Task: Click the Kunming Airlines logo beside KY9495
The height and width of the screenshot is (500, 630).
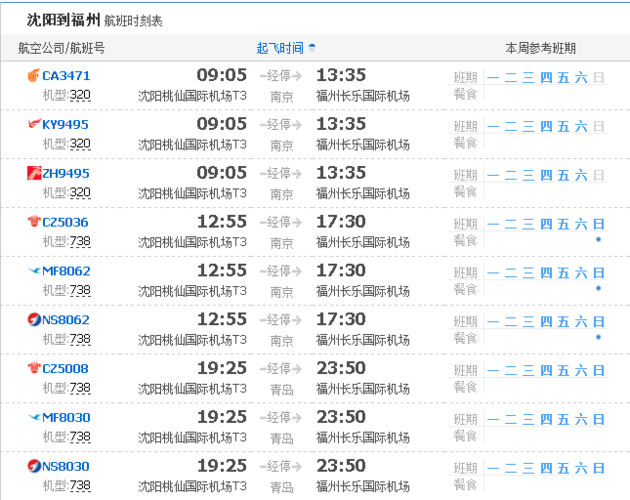Action: pyautogui.click(x=34, y=124)
